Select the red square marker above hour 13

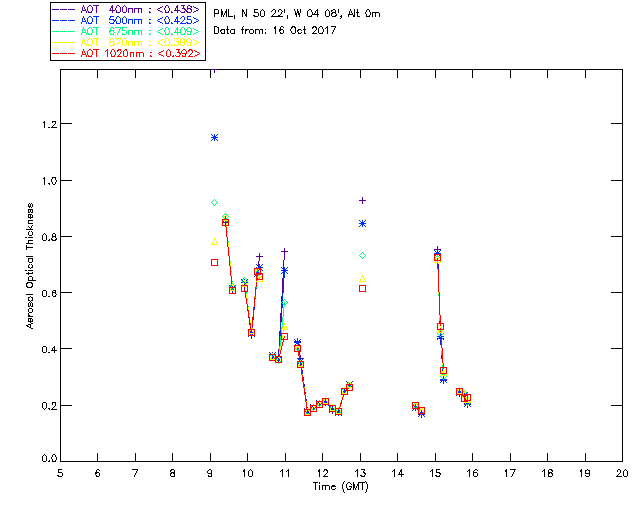[x=362, y=289]
